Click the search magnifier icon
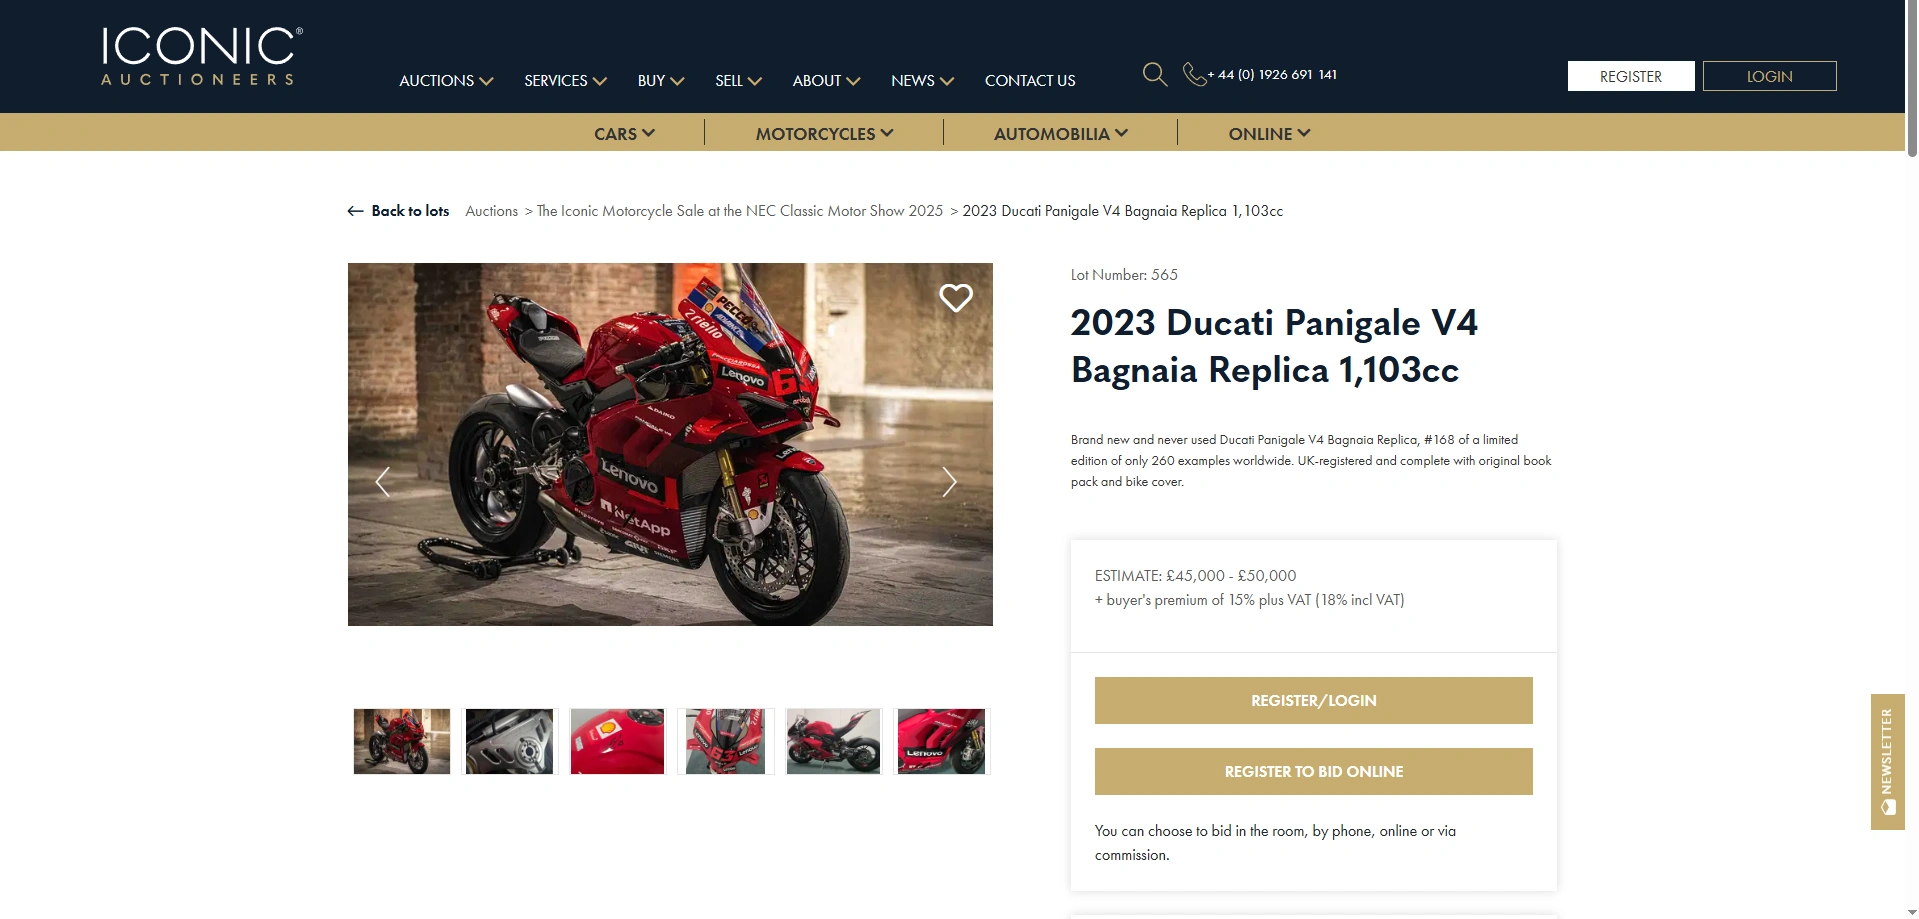 point(1155,74)
